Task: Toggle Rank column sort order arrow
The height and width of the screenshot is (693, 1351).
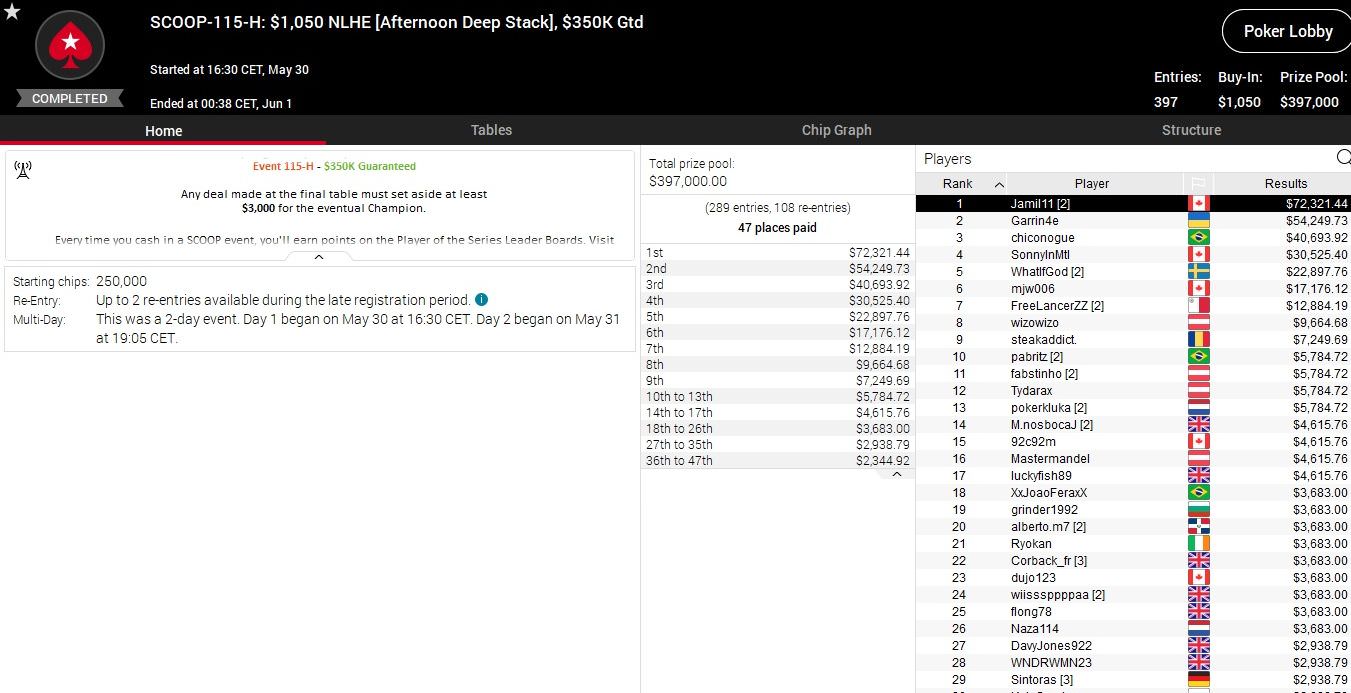Action: 998,184
